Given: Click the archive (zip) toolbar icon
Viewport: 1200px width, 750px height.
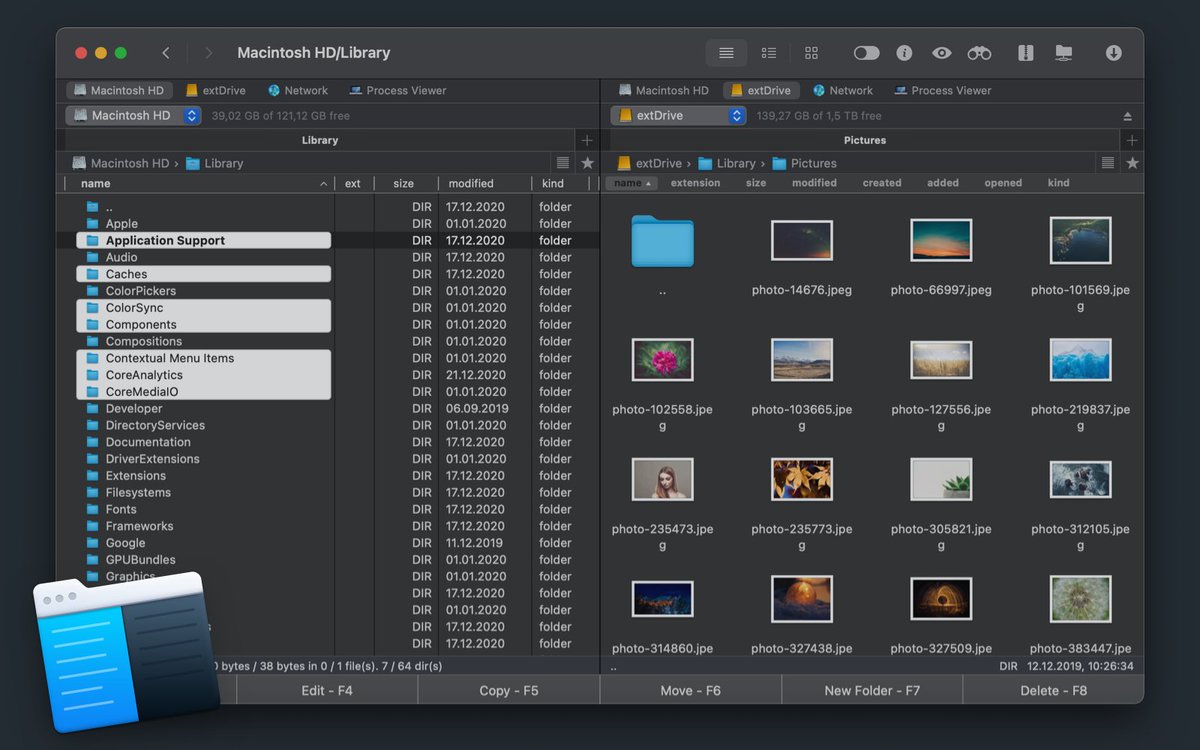Looking at the screenshot, I should (x=1025, y=52).
